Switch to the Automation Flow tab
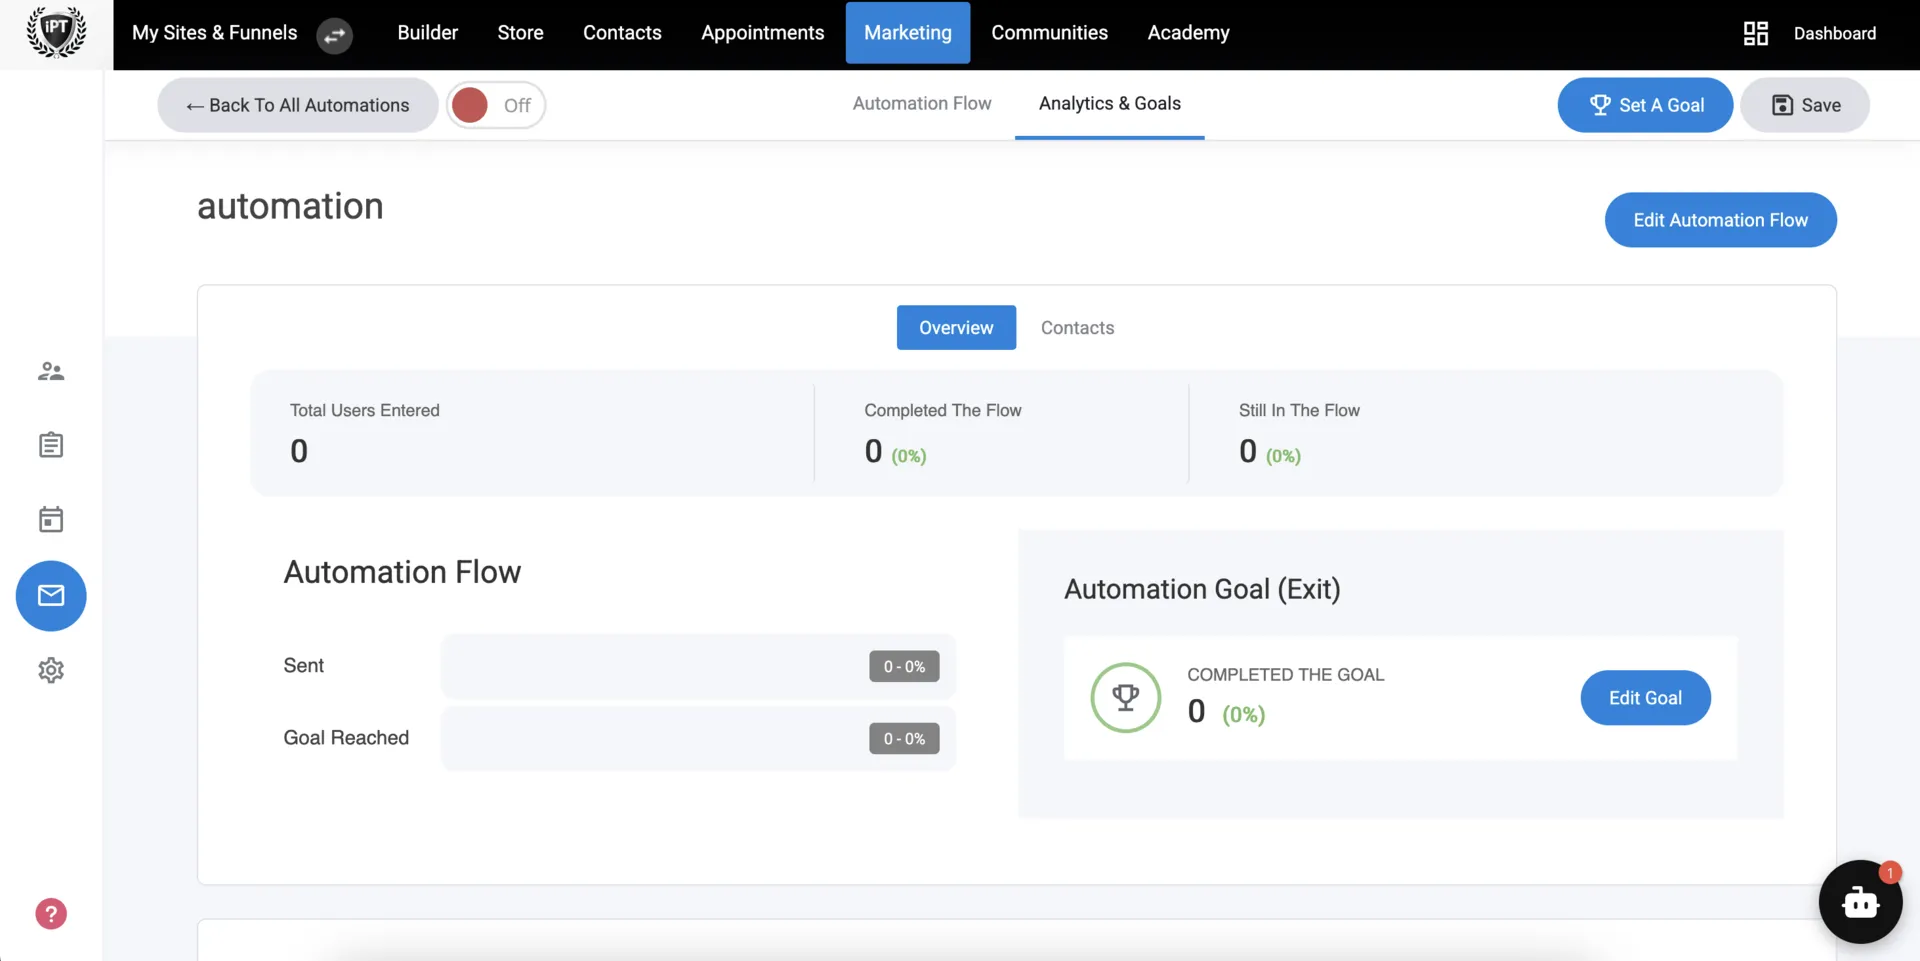Screen dimensions: 1920x961 point(922,104)
